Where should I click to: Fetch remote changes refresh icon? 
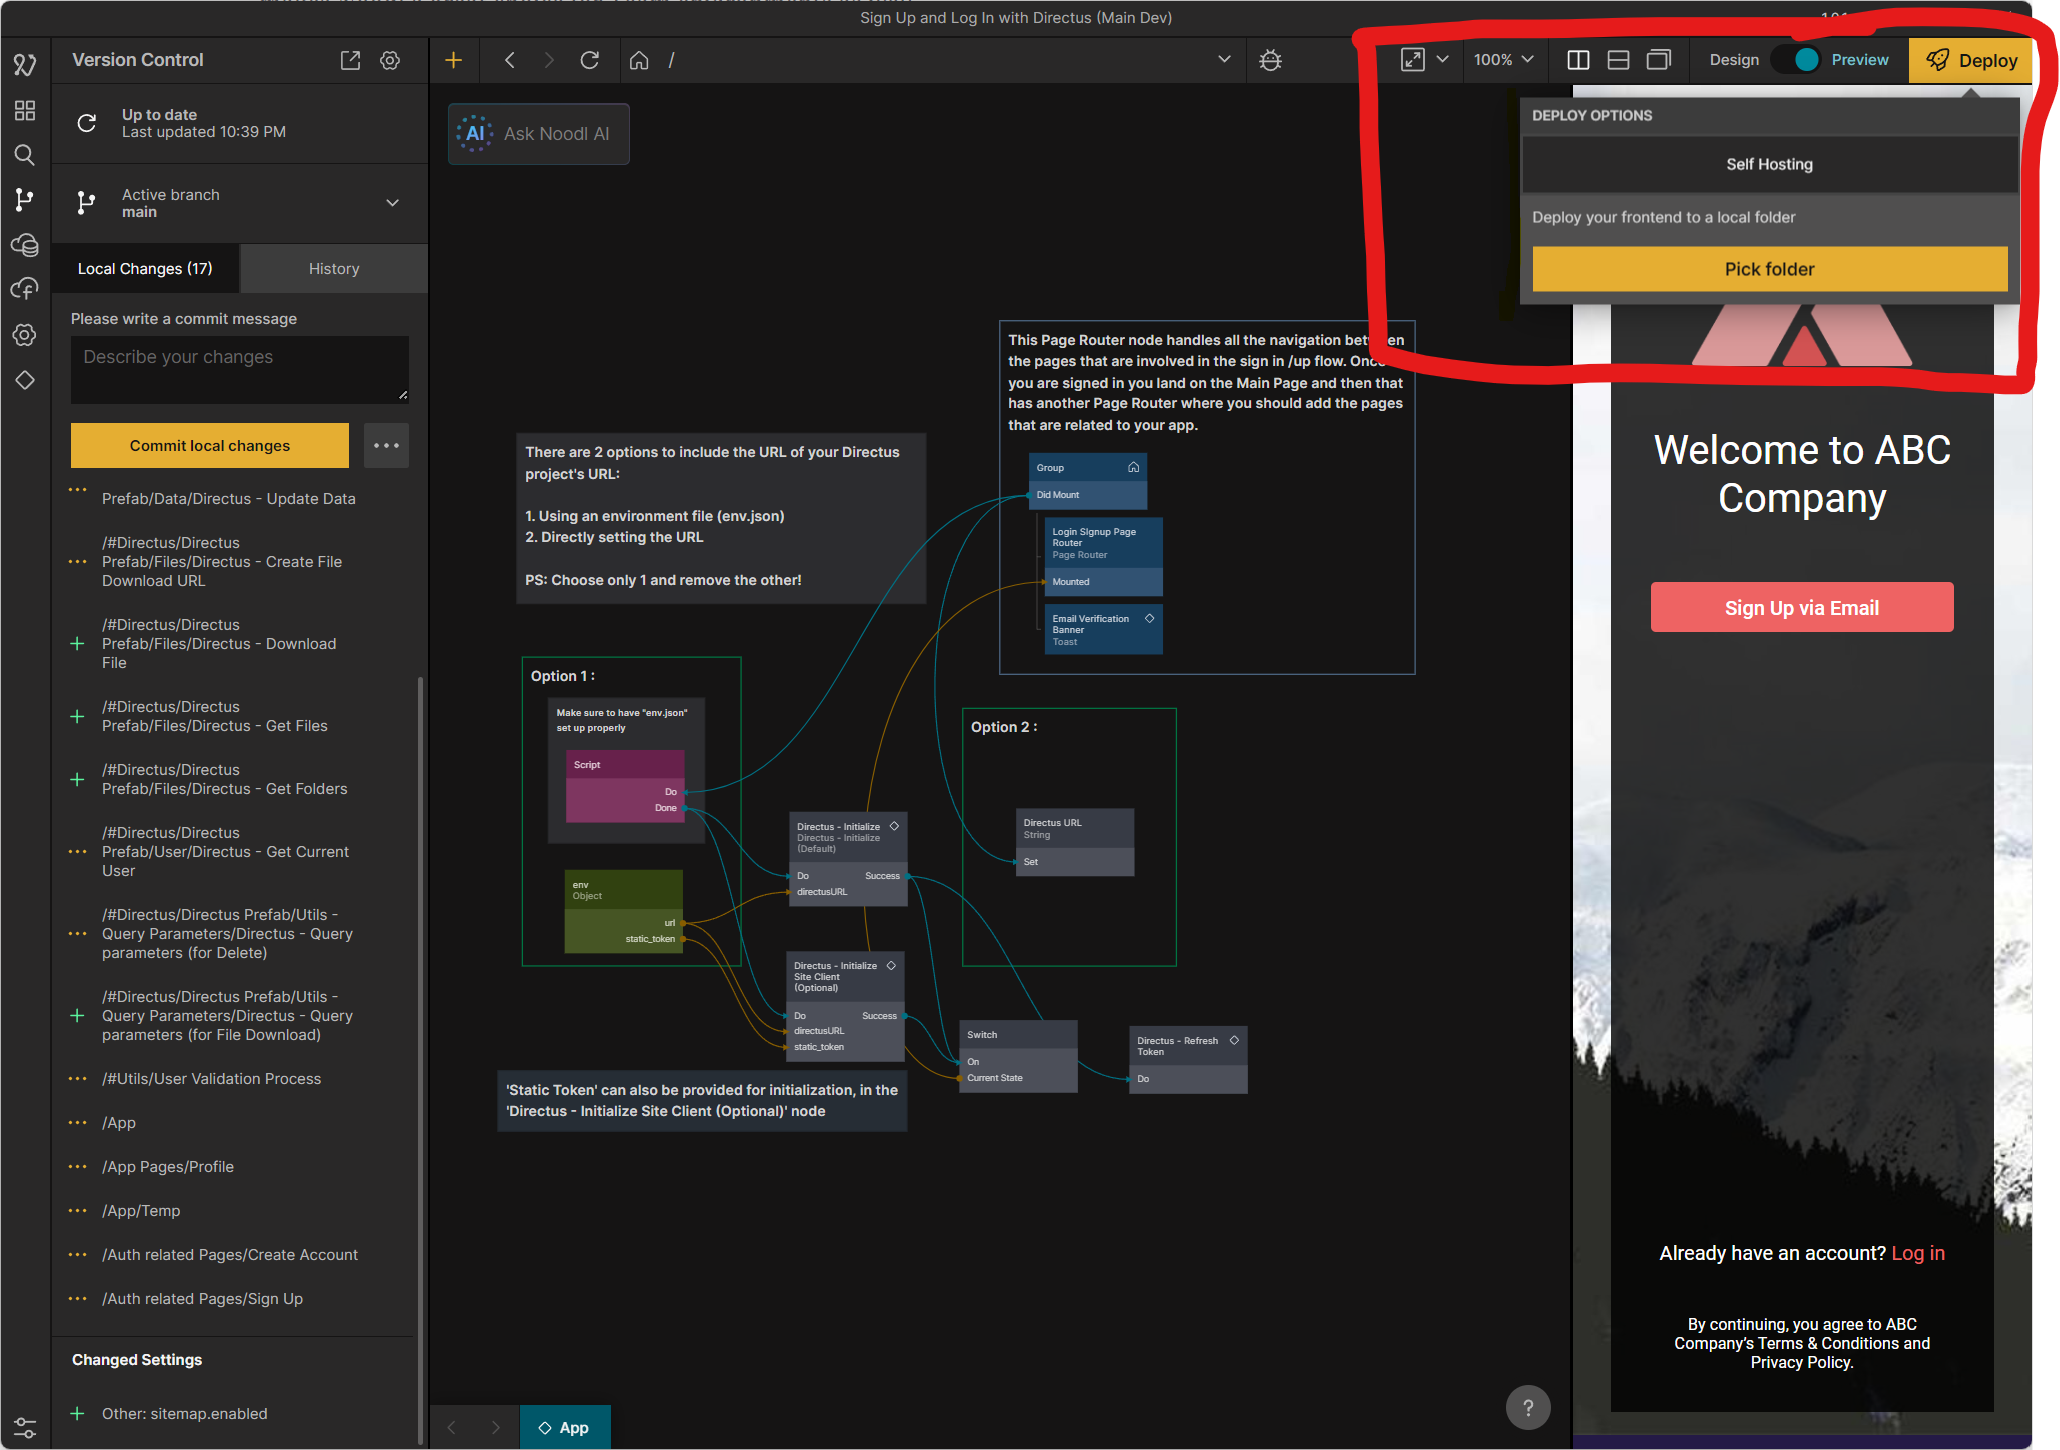click(x=87, y=123)
